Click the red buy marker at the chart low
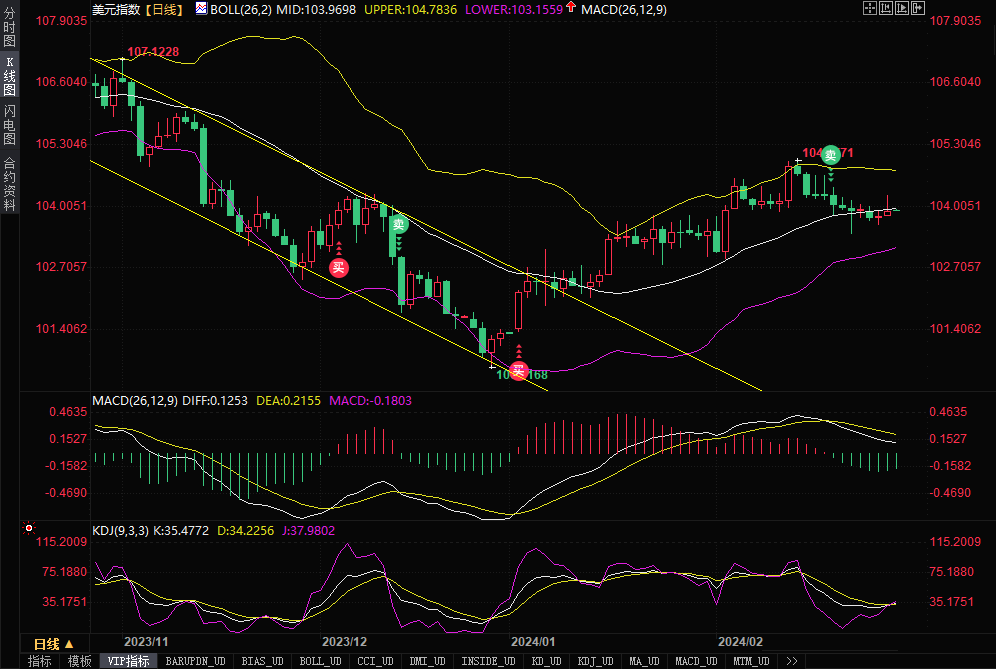This screenshot has height=669, width=996. (518, 371)
